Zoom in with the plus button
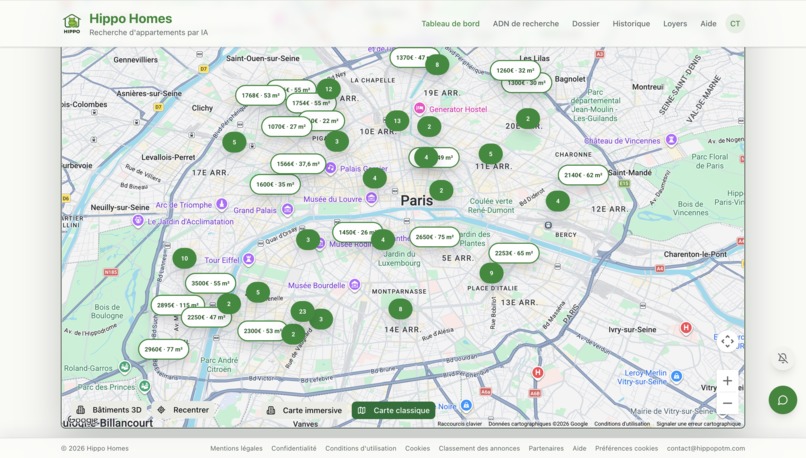This screenshot has width=806, height=458. (x=727, y=381)
